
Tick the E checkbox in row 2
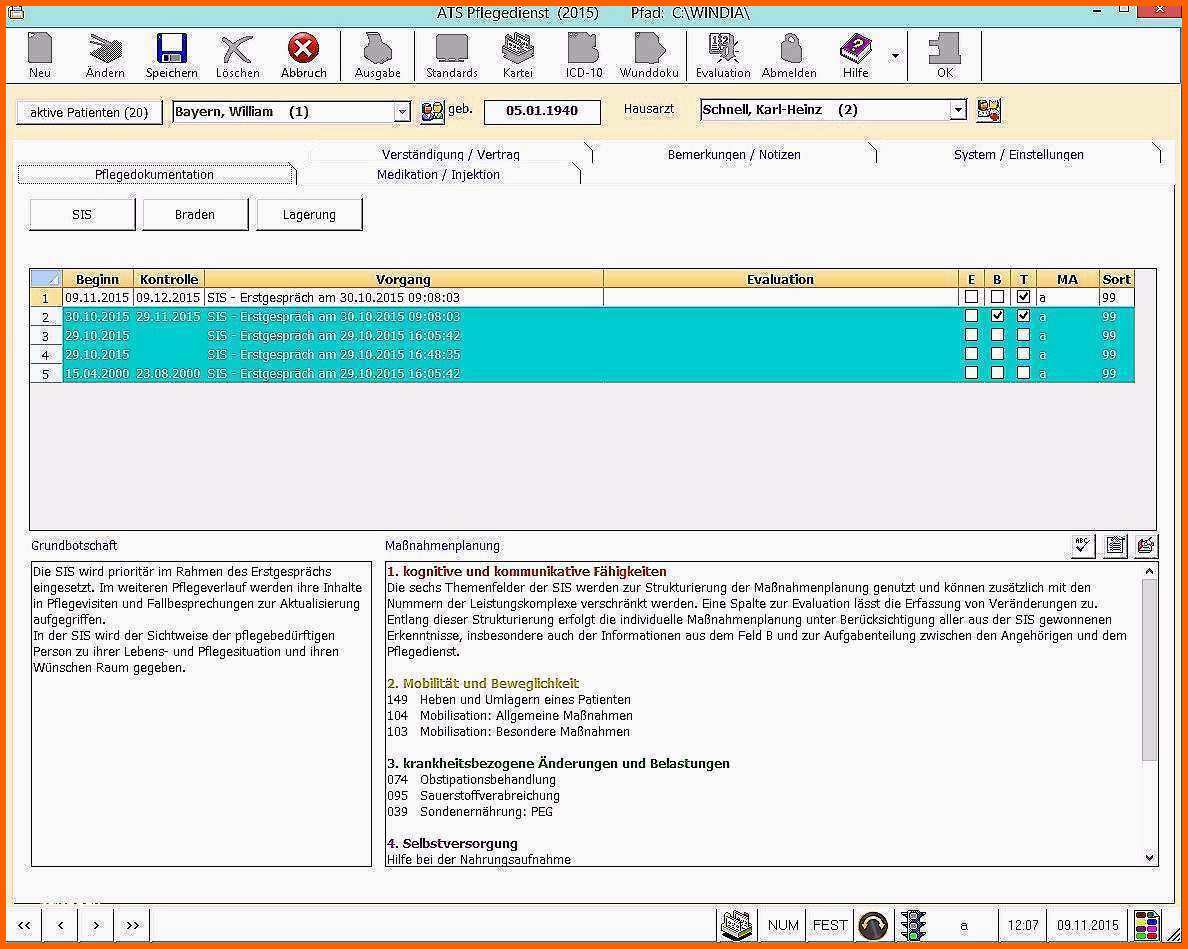tap(971, 316)
